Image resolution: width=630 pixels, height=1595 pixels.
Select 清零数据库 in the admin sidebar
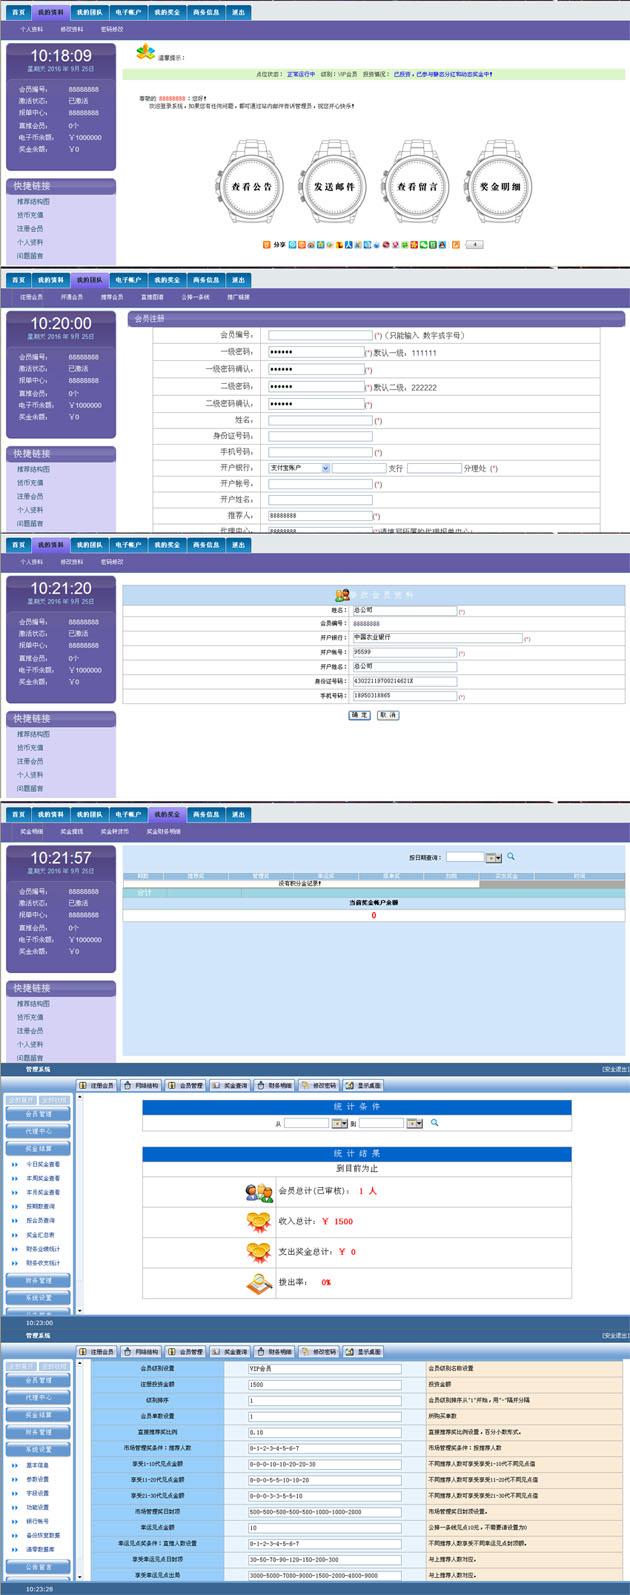40,1549
